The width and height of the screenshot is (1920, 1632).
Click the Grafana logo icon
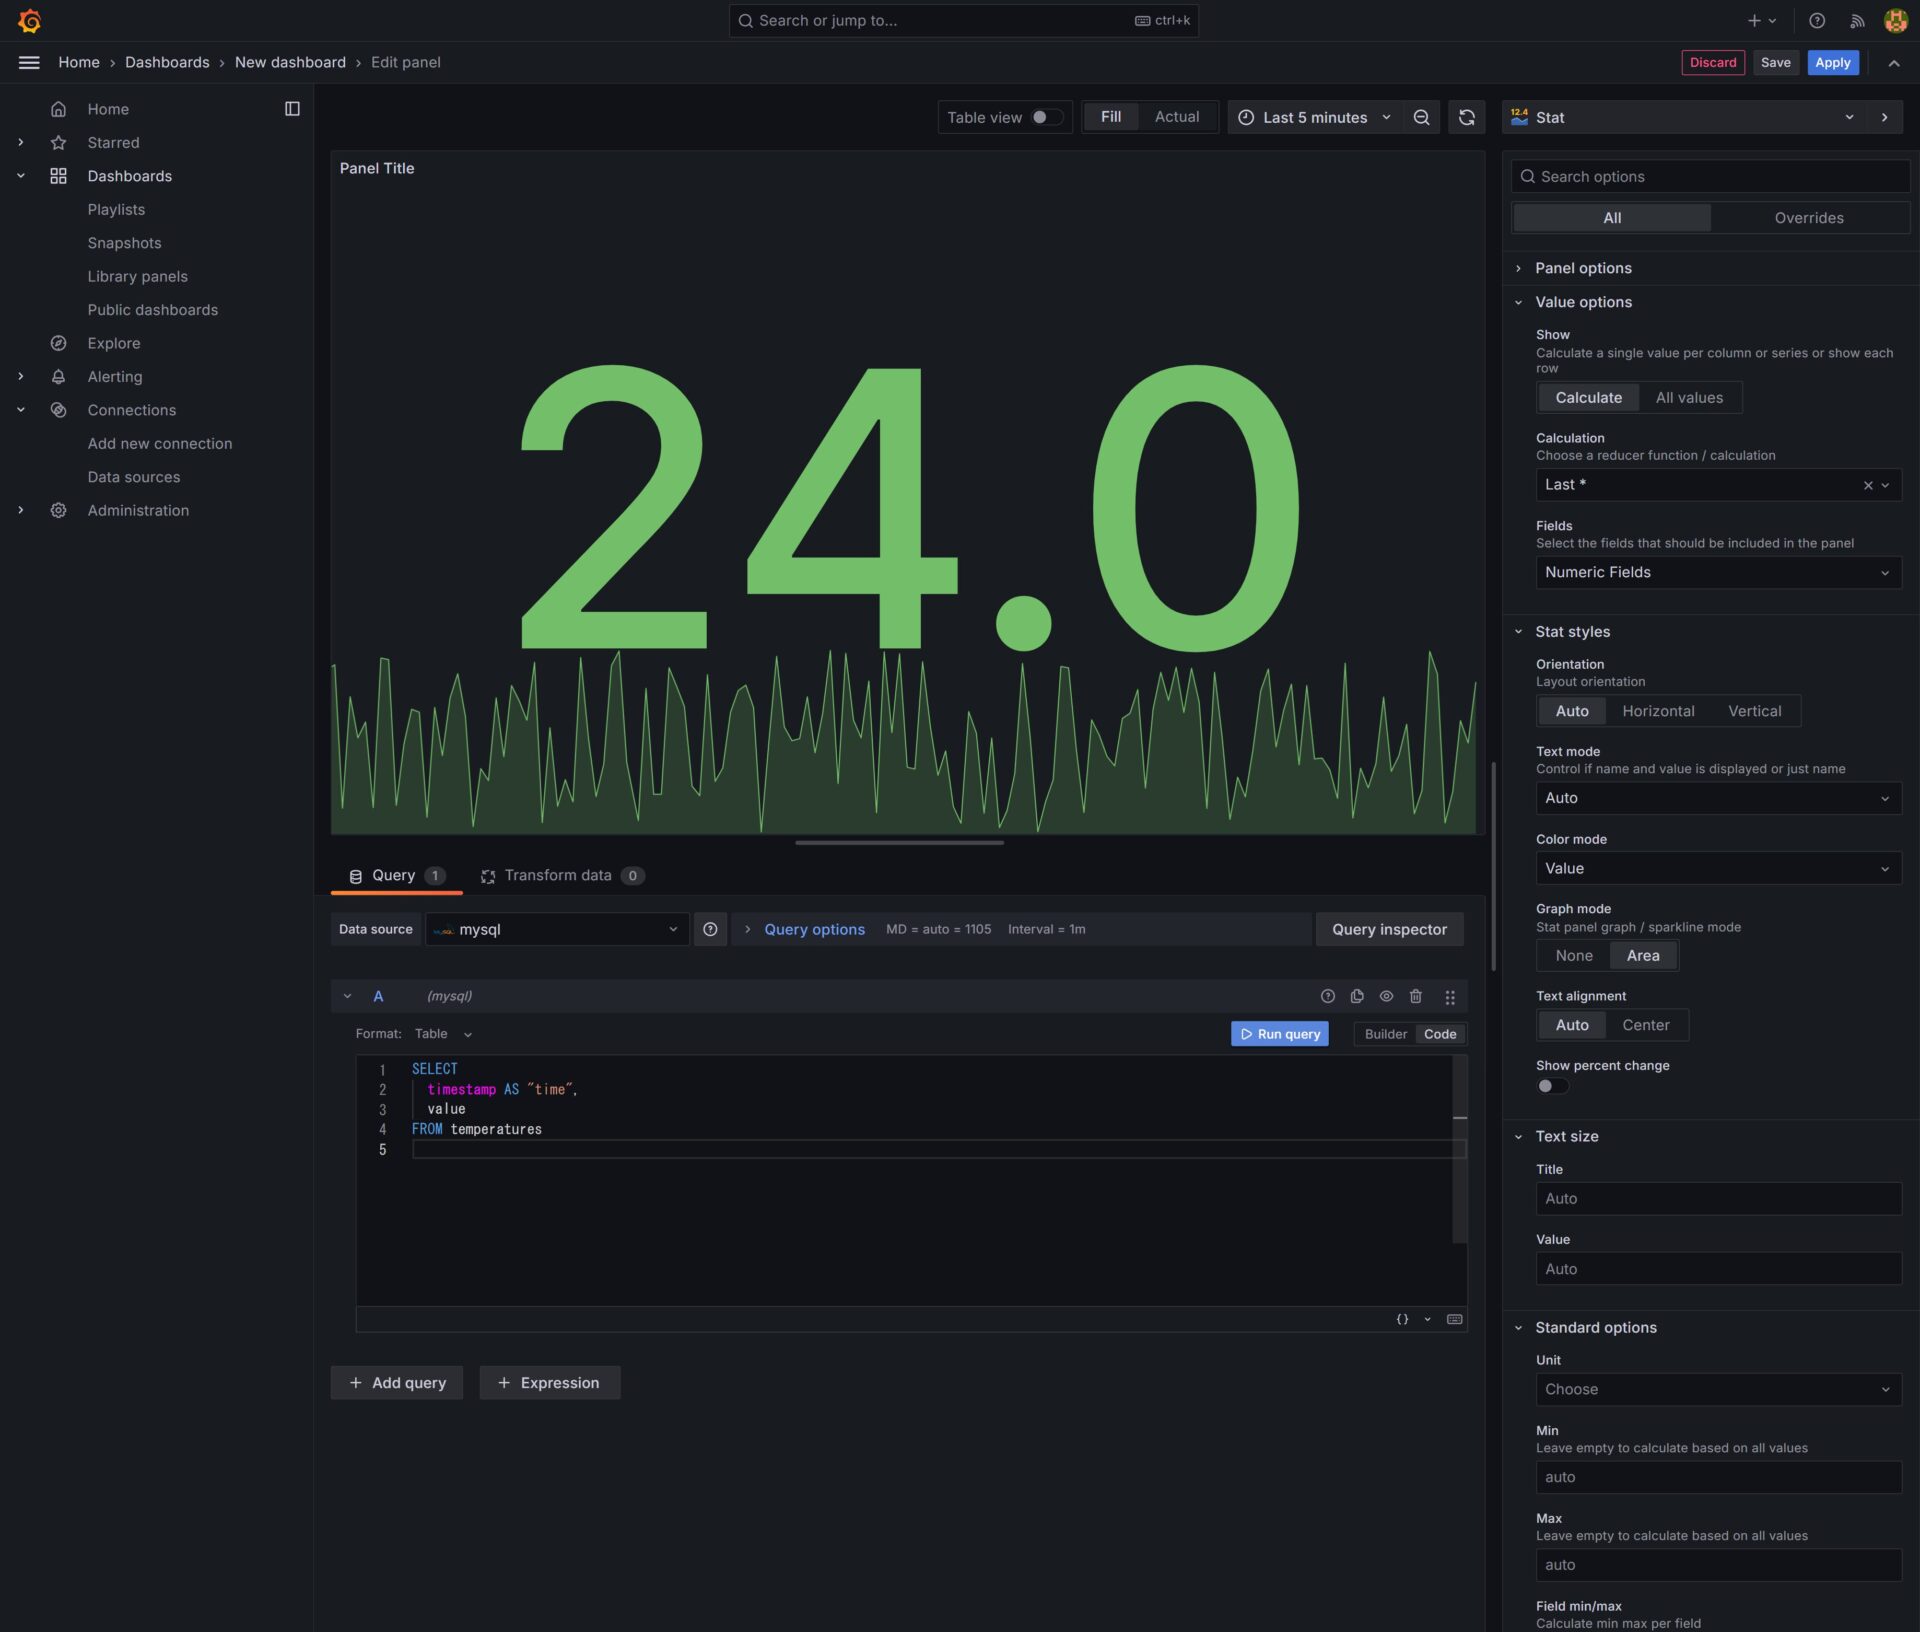point(29,20)
